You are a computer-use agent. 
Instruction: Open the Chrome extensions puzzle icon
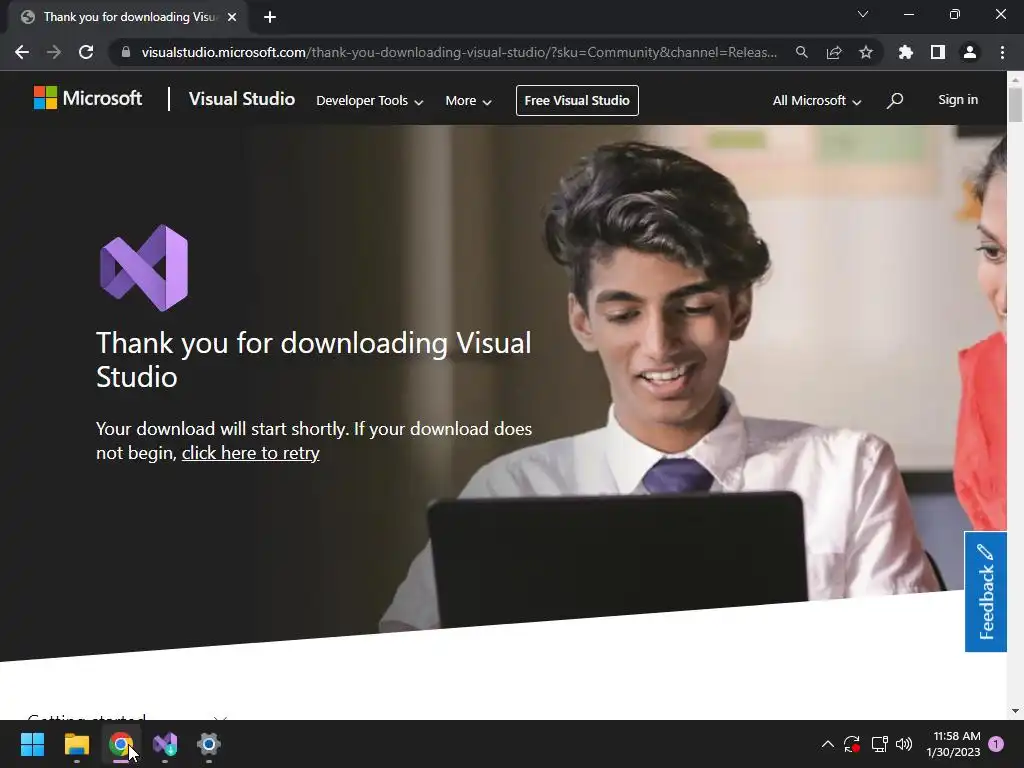tap(906, 52)
